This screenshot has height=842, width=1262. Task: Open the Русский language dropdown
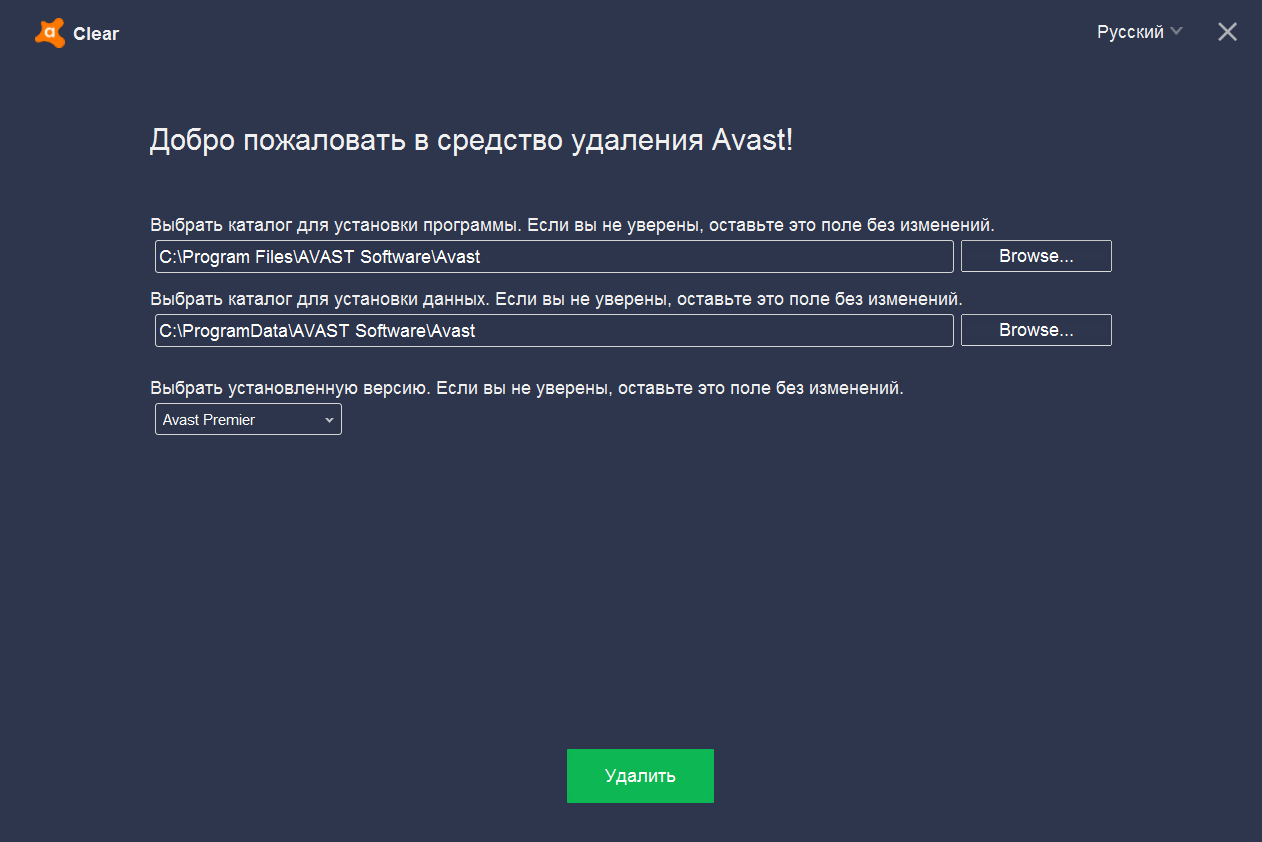(x=1140, y=32)
